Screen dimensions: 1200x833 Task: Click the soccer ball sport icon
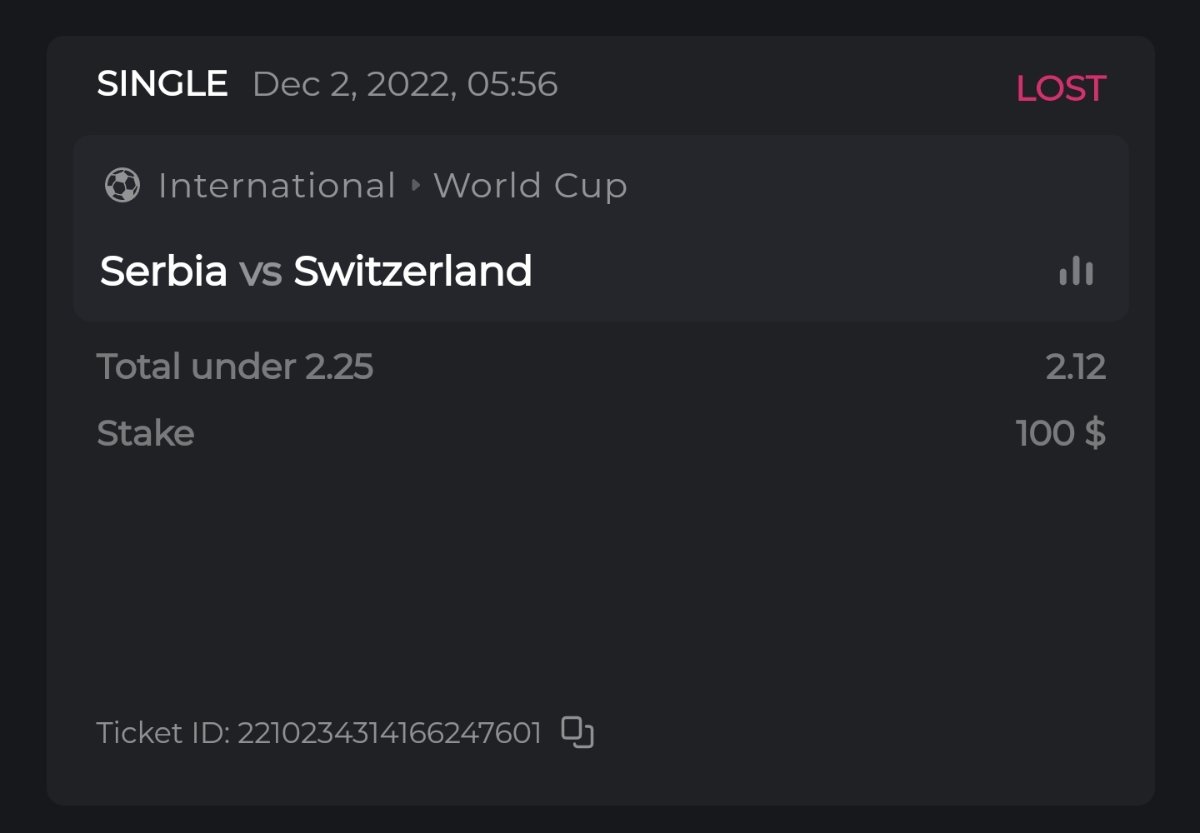tap(122, 185)
